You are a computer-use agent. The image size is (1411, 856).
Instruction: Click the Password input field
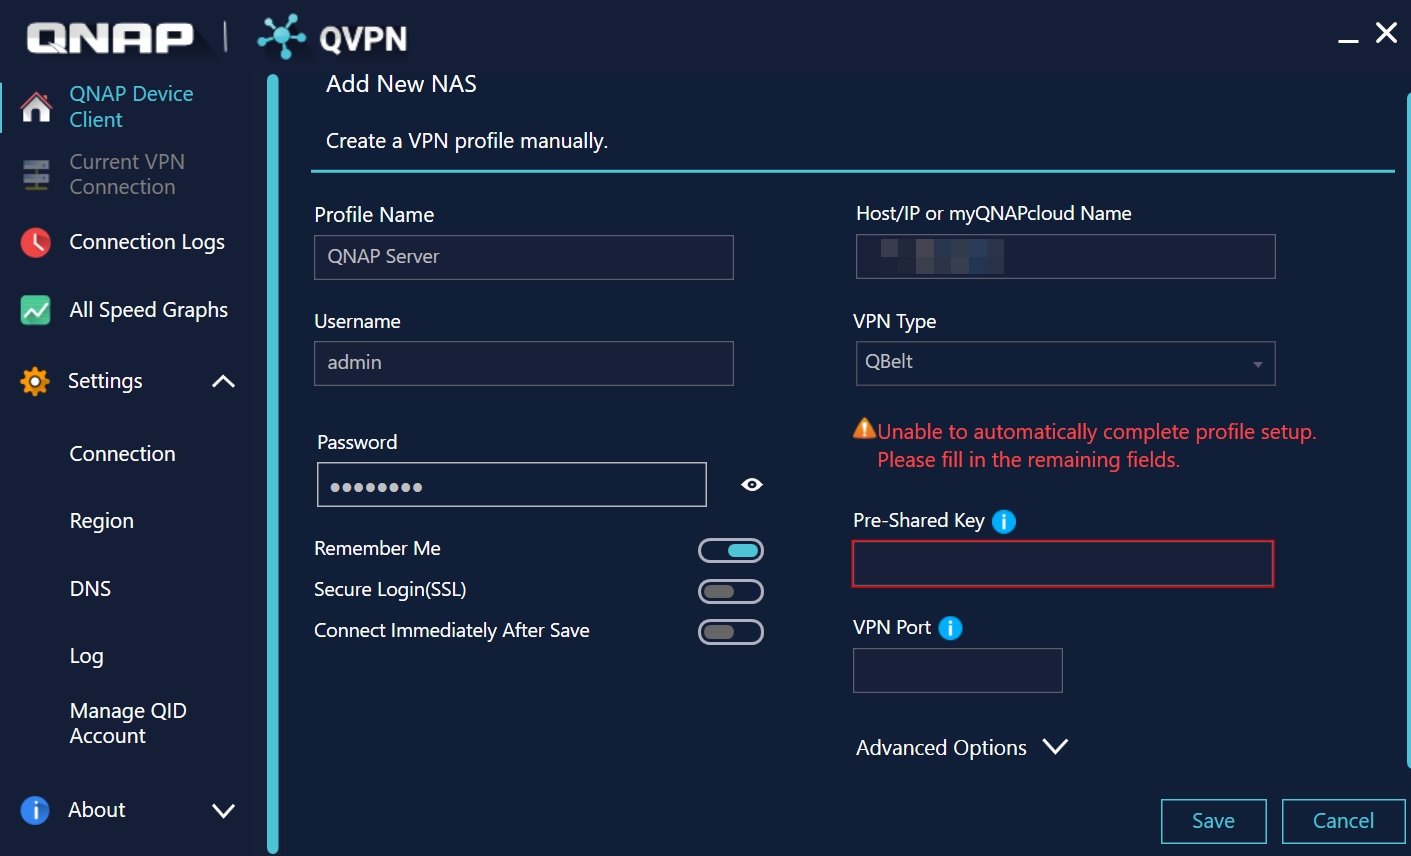click(512, 485)
